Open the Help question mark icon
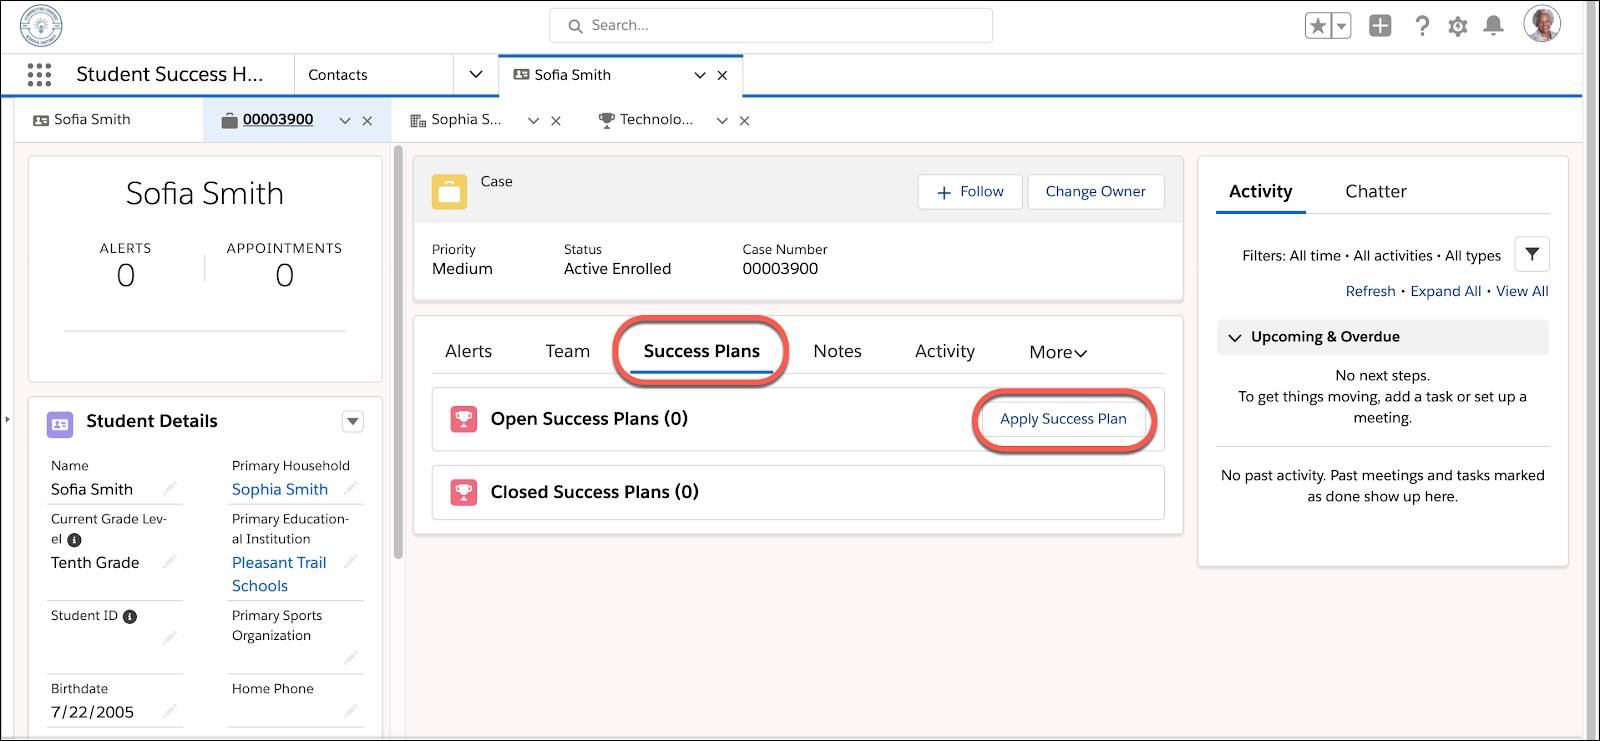This screenshot has height=741, width=1600. (1422, 26)
